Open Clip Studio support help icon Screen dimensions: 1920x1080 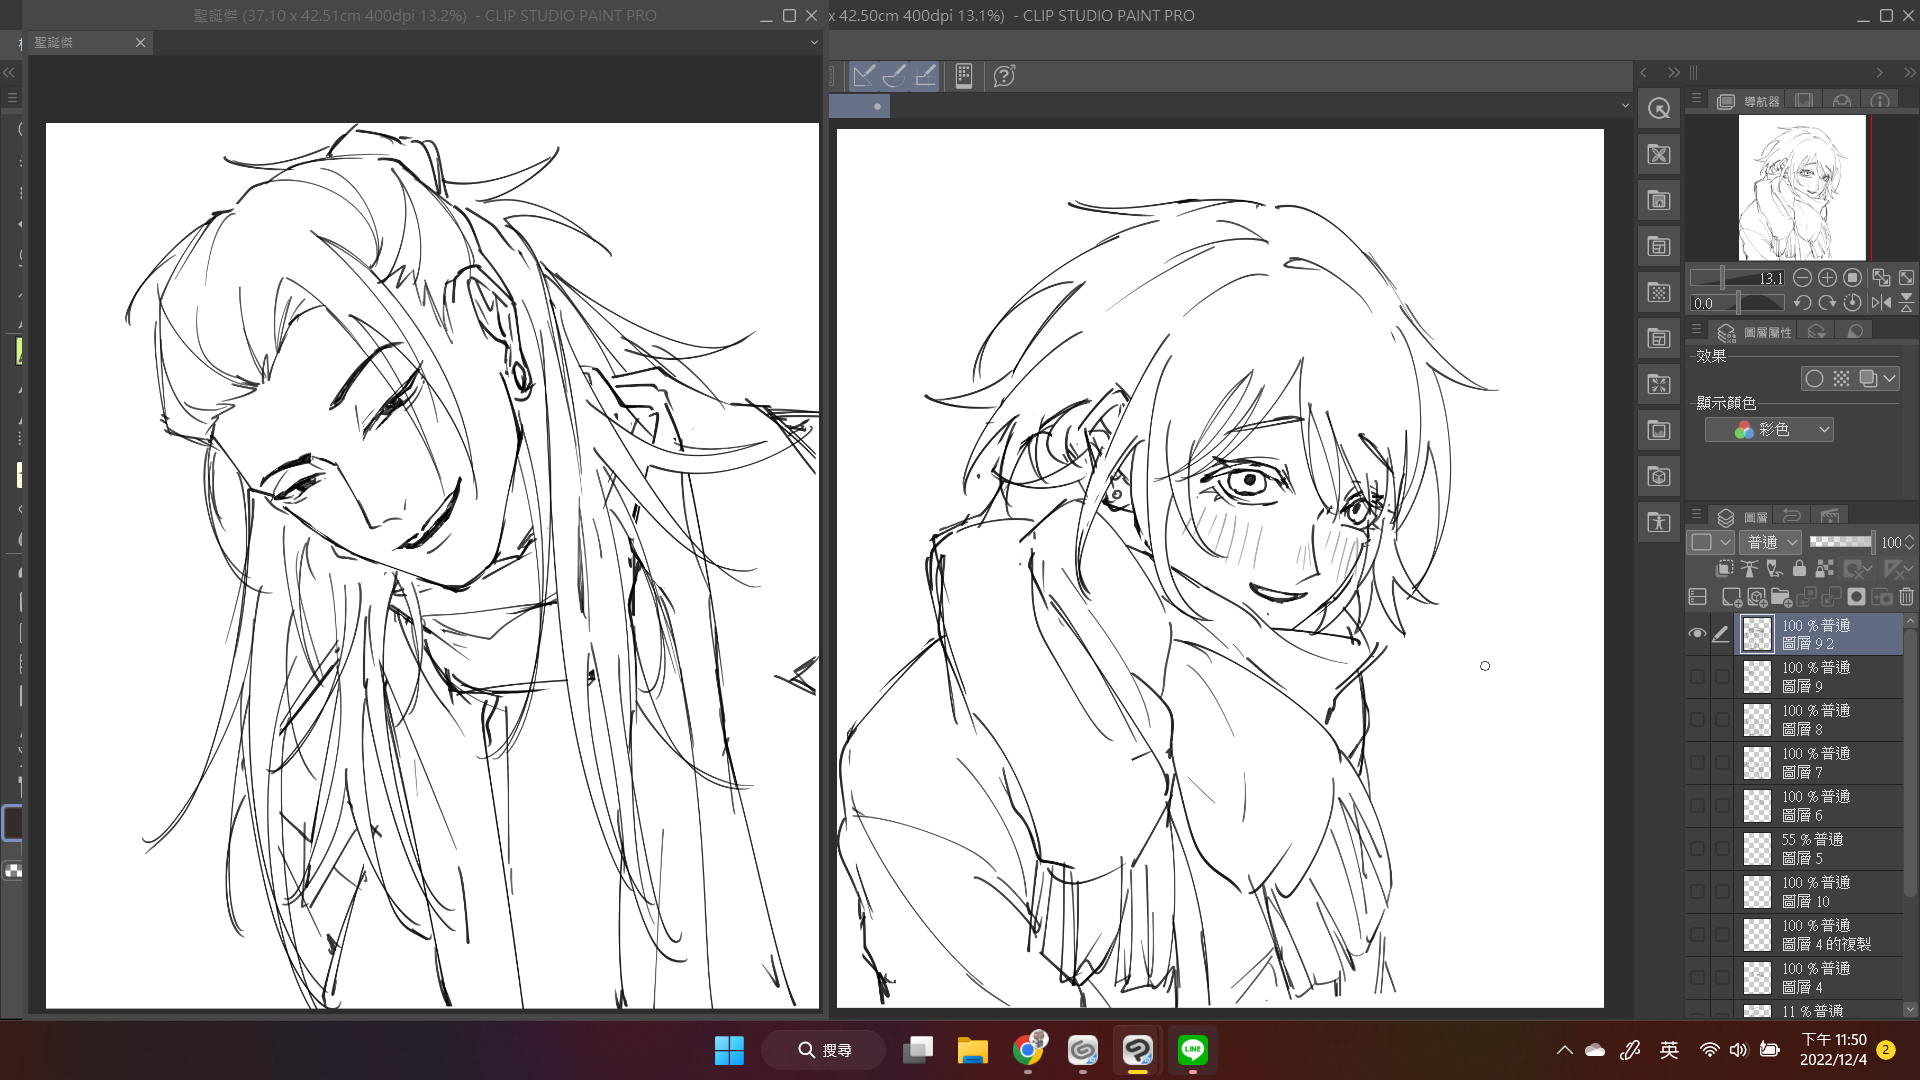tap(1004, 76)
